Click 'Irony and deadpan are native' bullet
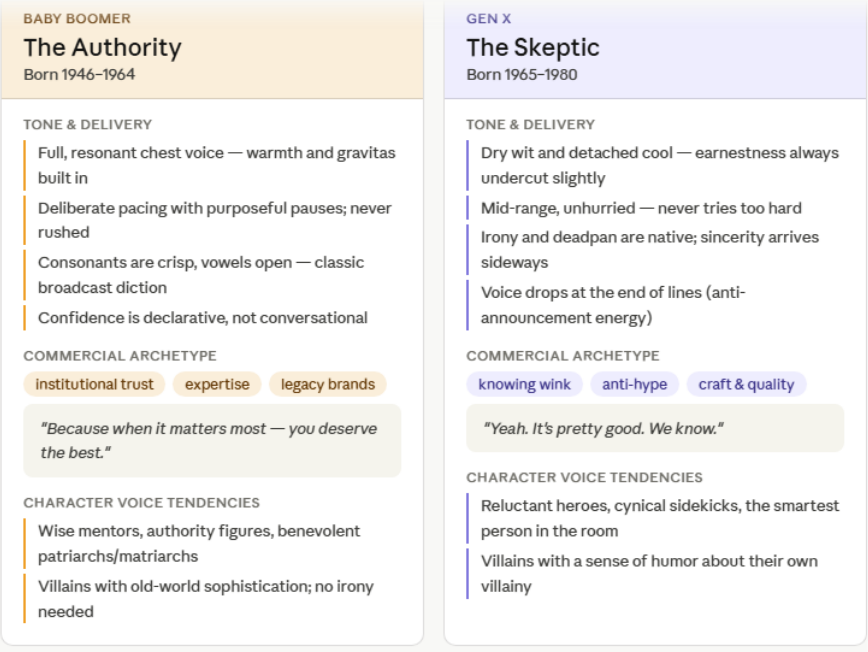This screenshot has height=652, width=868. 649,249
